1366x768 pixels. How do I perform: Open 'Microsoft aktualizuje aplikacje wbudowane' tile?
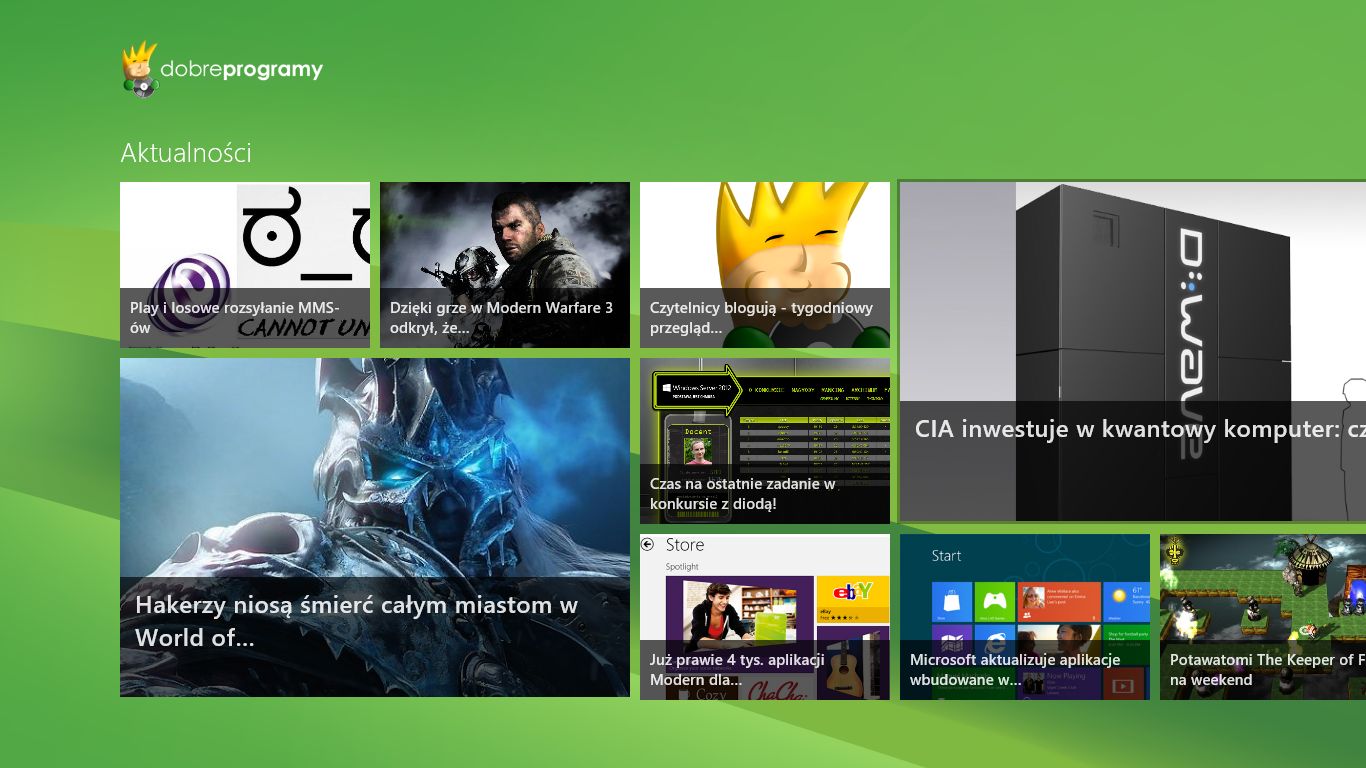1025,617
